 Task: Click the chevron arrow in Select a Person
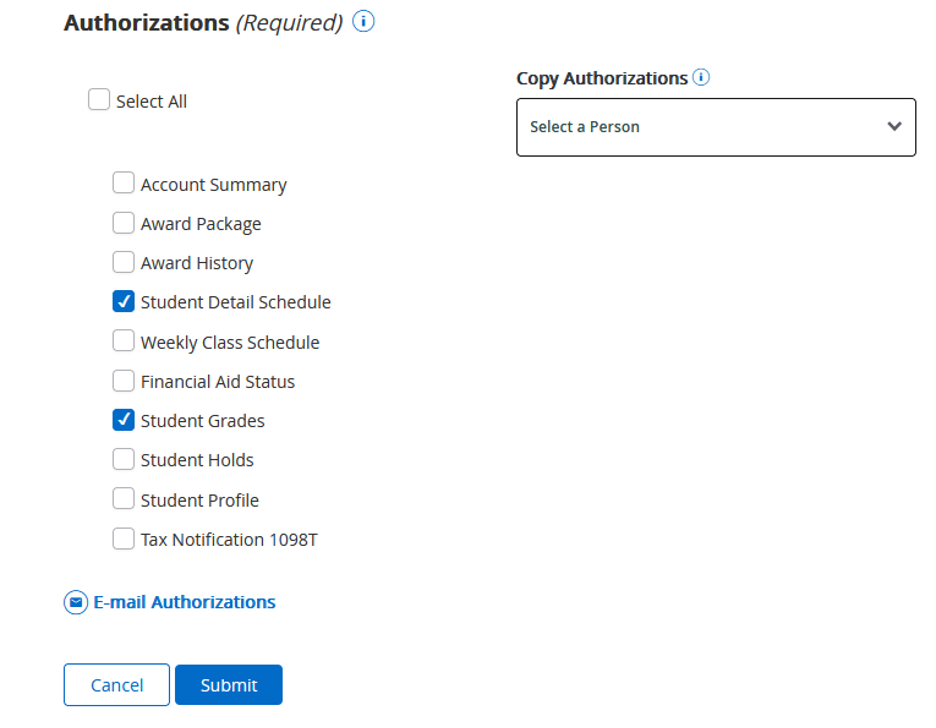[x=894, y=127]
